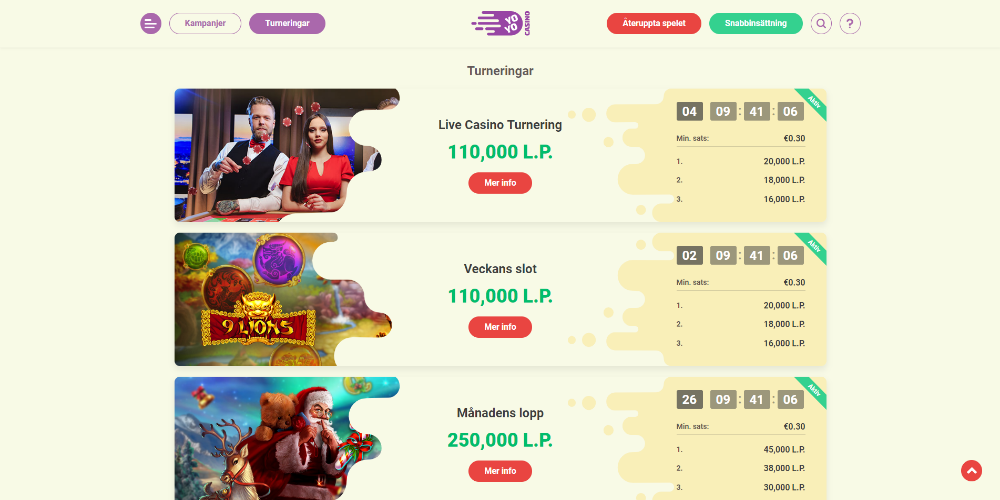The image size is (1000, 500).
Task: Click the Snabbinsättning button
Action: [756, 24]
